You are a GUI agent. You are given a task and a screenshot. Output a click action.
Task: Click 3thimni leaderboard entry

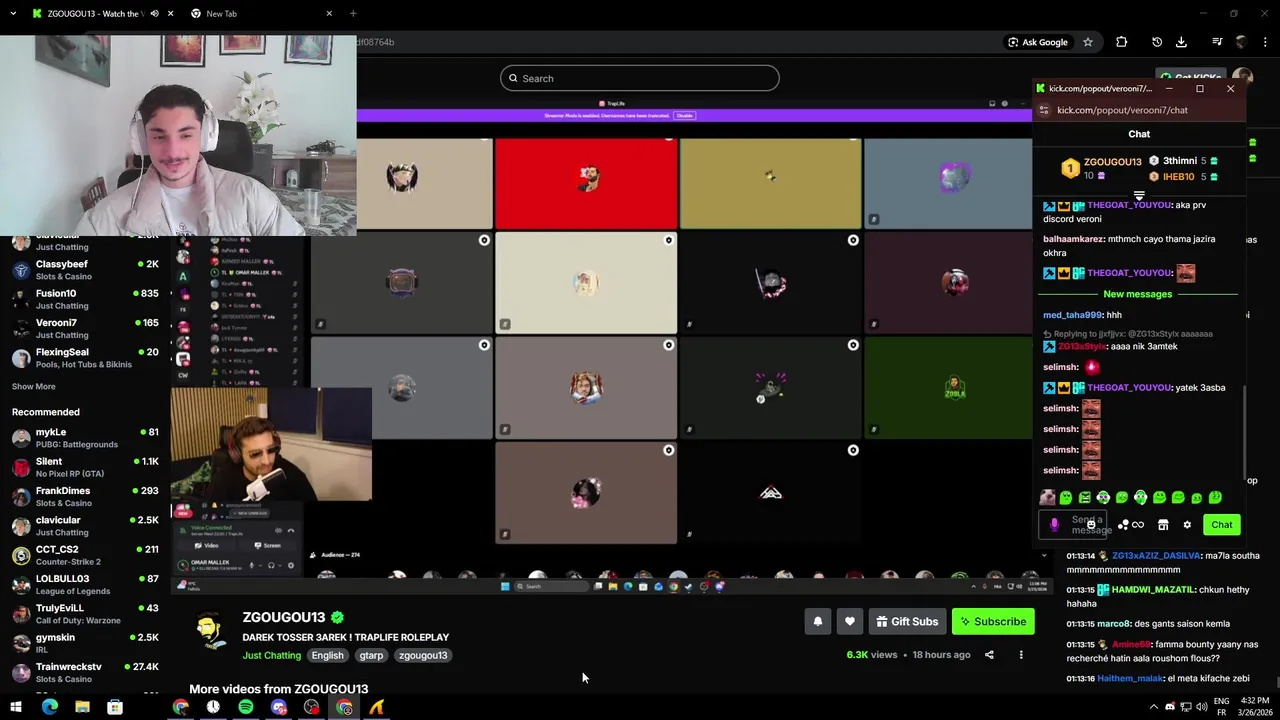[1183, 161]
